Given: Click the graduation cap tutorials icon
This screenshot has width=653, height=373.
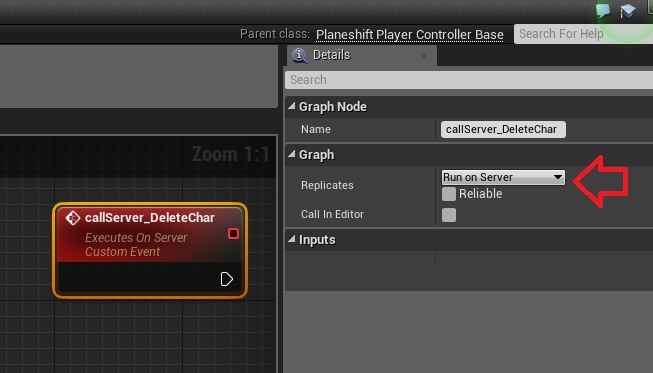Looking at the screenshot, I should pos(628,11).
